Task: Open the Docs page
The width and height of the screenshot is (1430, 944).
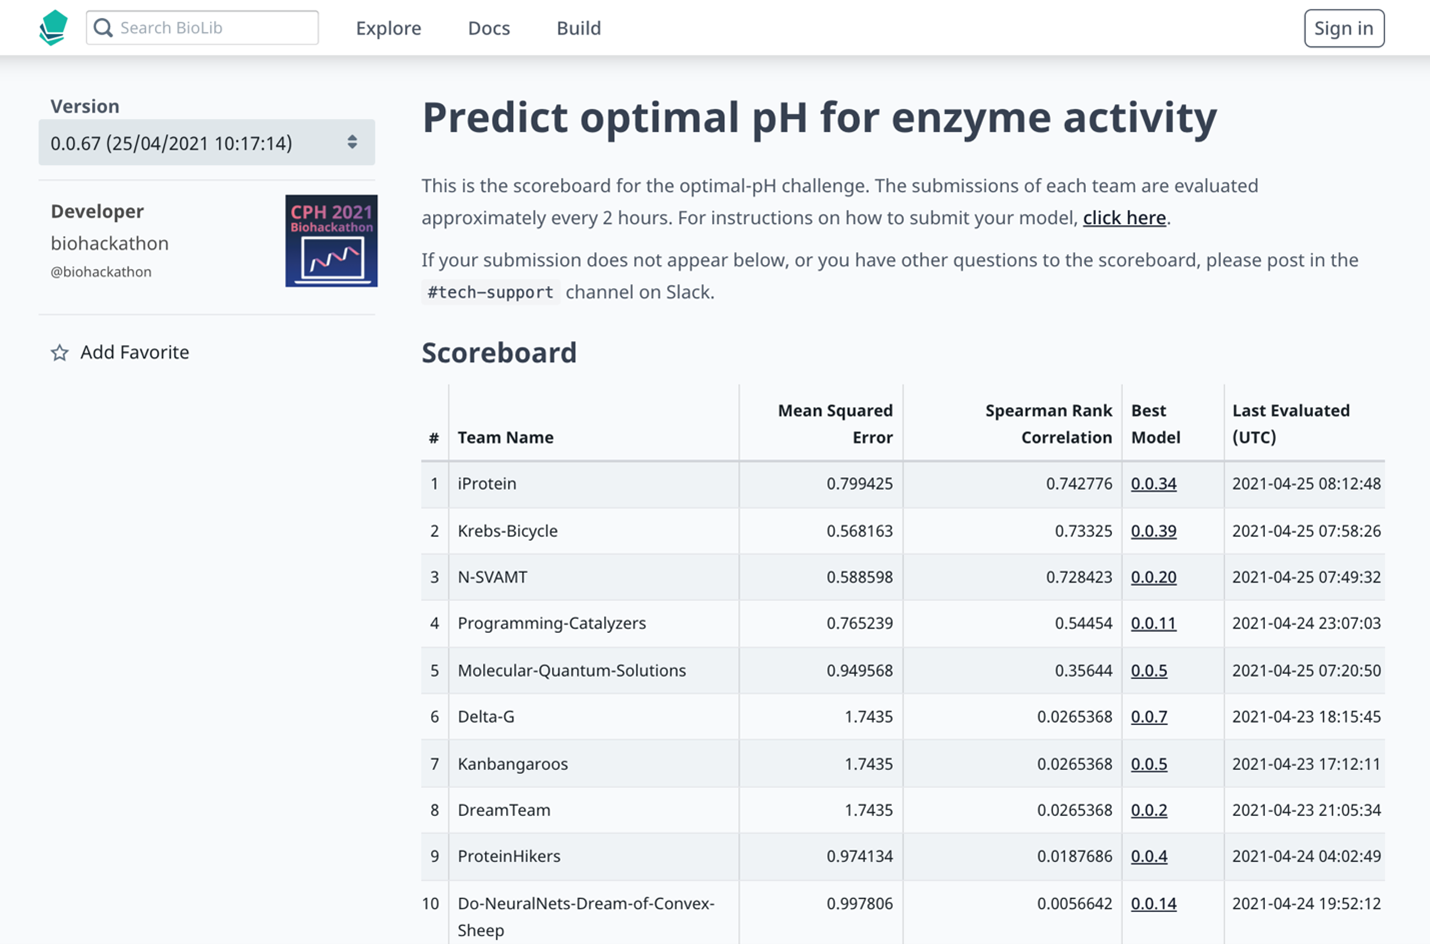Action: coord(489,28)
